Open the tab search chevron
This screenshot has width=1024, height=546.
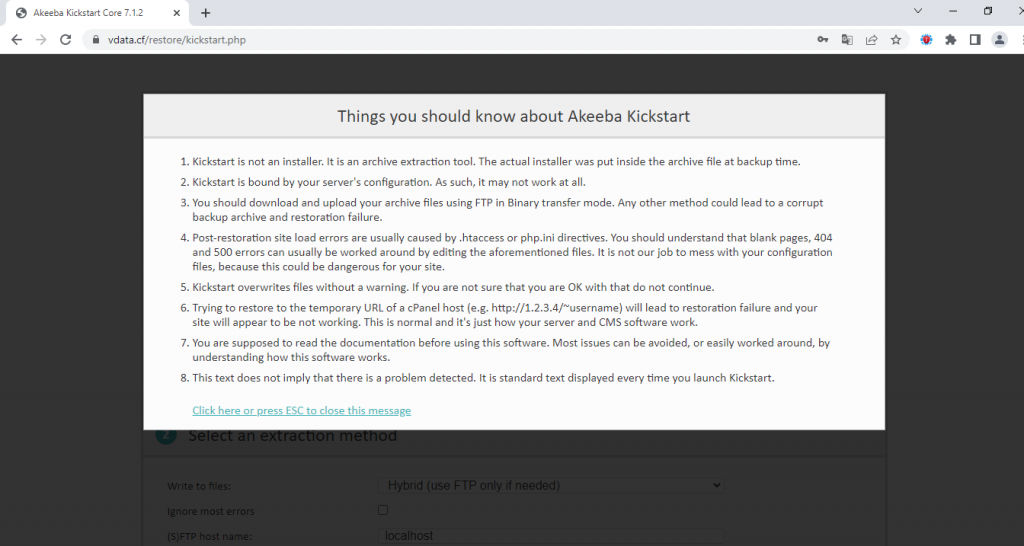pyautogui.click(x=918, y=11)
